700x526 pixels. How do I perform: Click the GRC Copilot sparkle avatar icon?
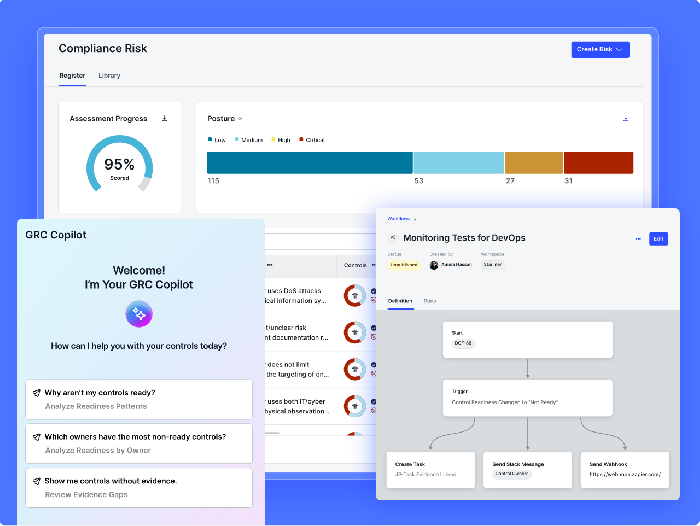[139, 314]
